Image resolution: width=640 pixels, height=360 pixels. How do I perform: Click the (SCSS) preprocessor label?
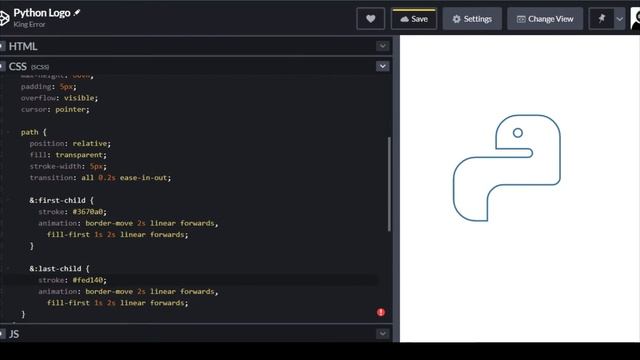tap(40, 67)
